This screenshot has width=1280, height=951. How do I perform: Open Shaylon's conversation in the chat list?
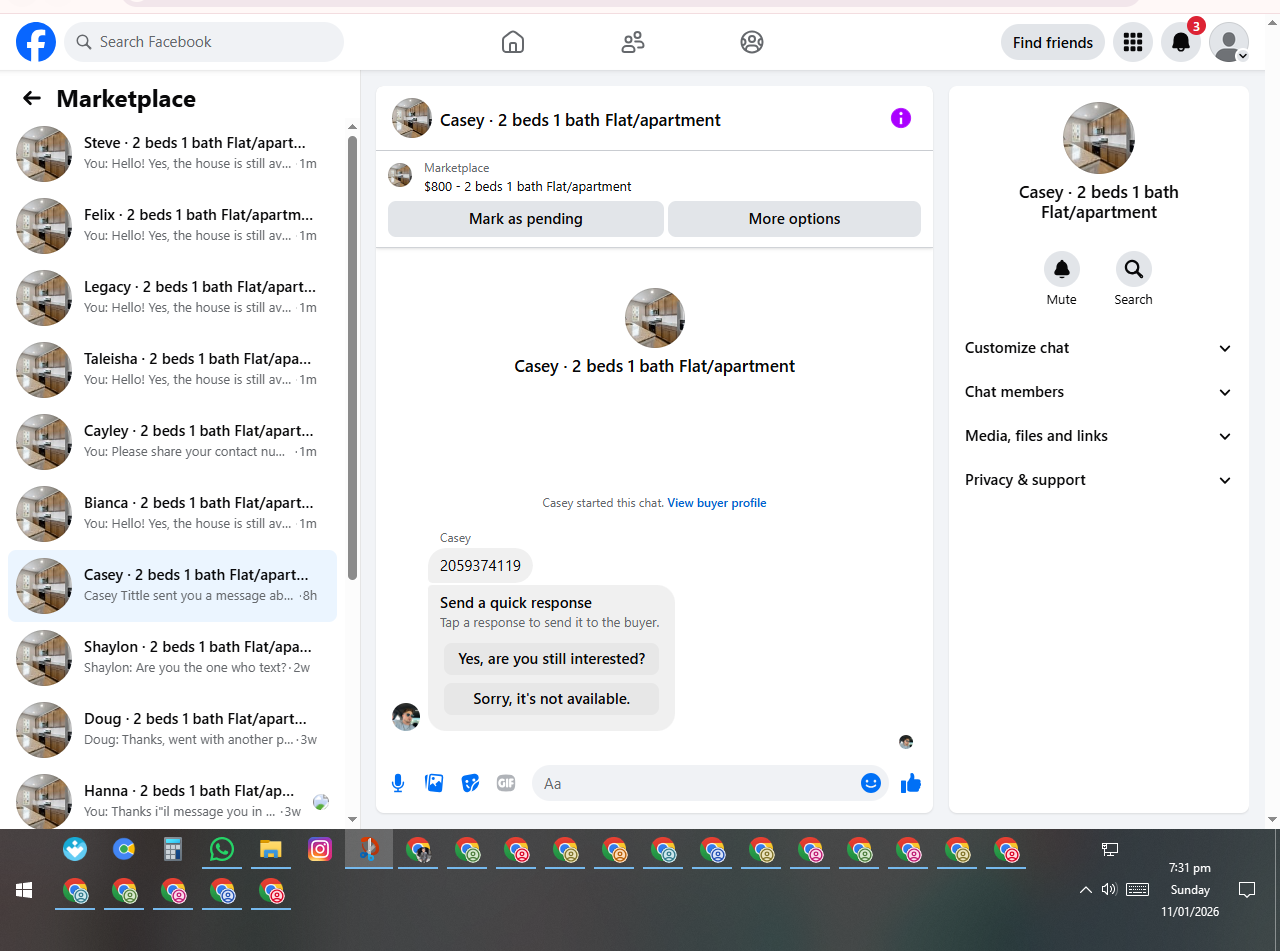pos(172,658)
